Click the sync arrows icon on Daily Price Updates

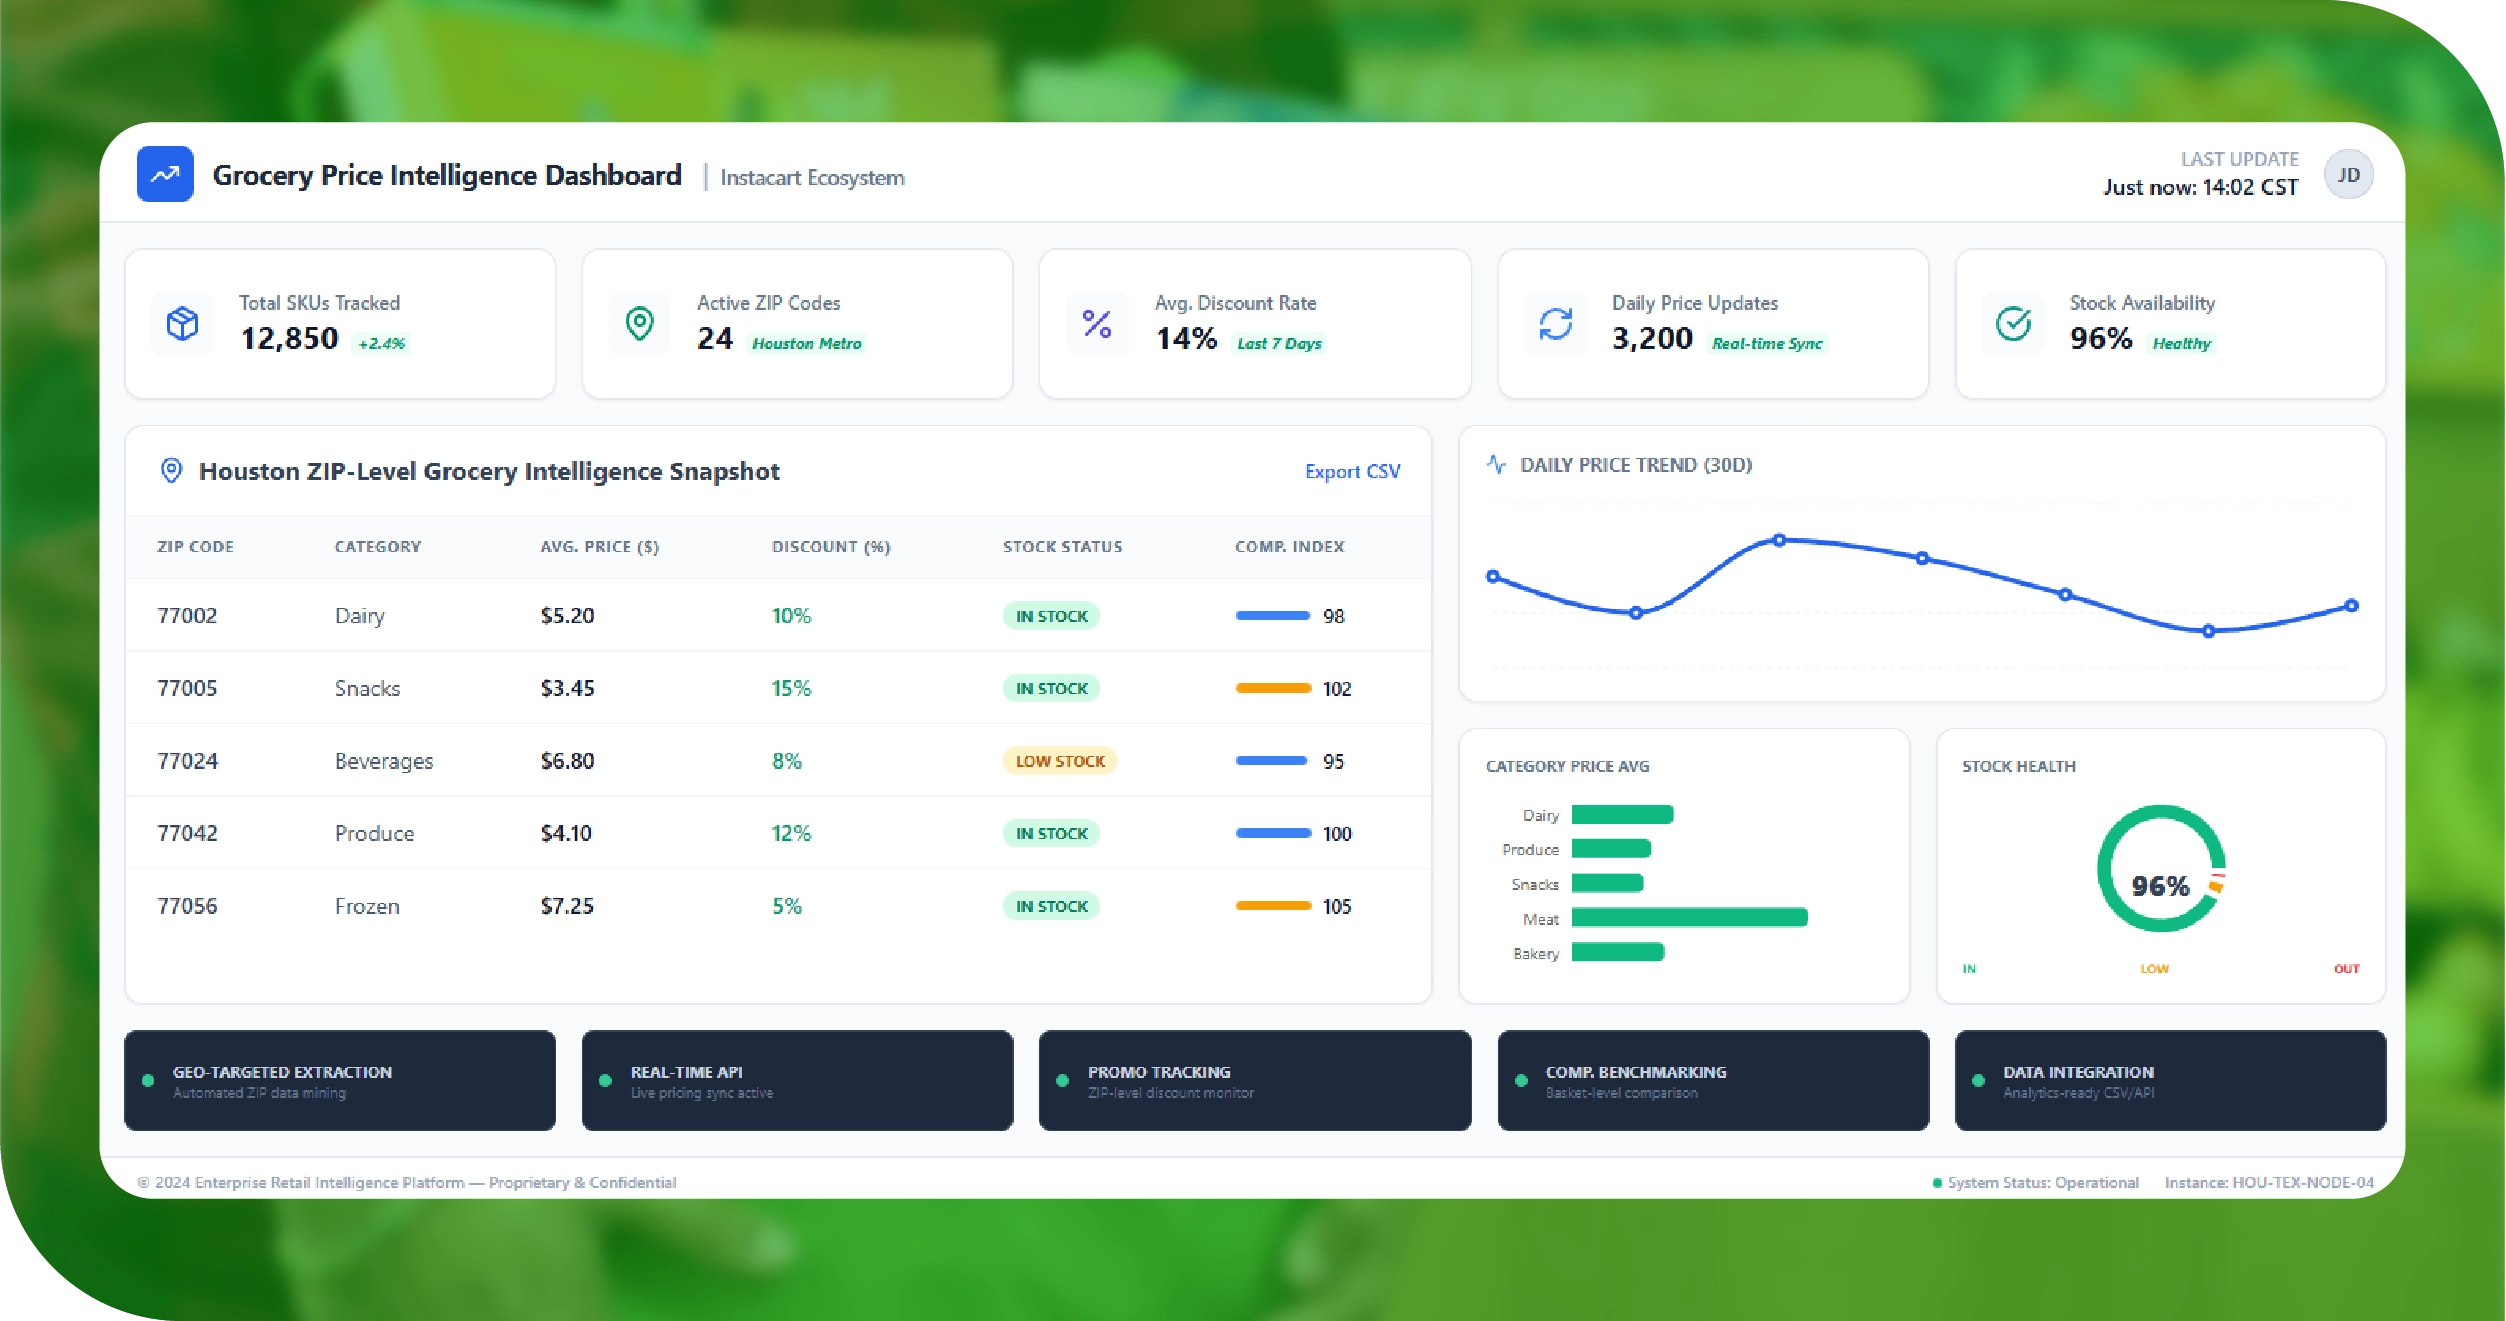point(1554,323)
